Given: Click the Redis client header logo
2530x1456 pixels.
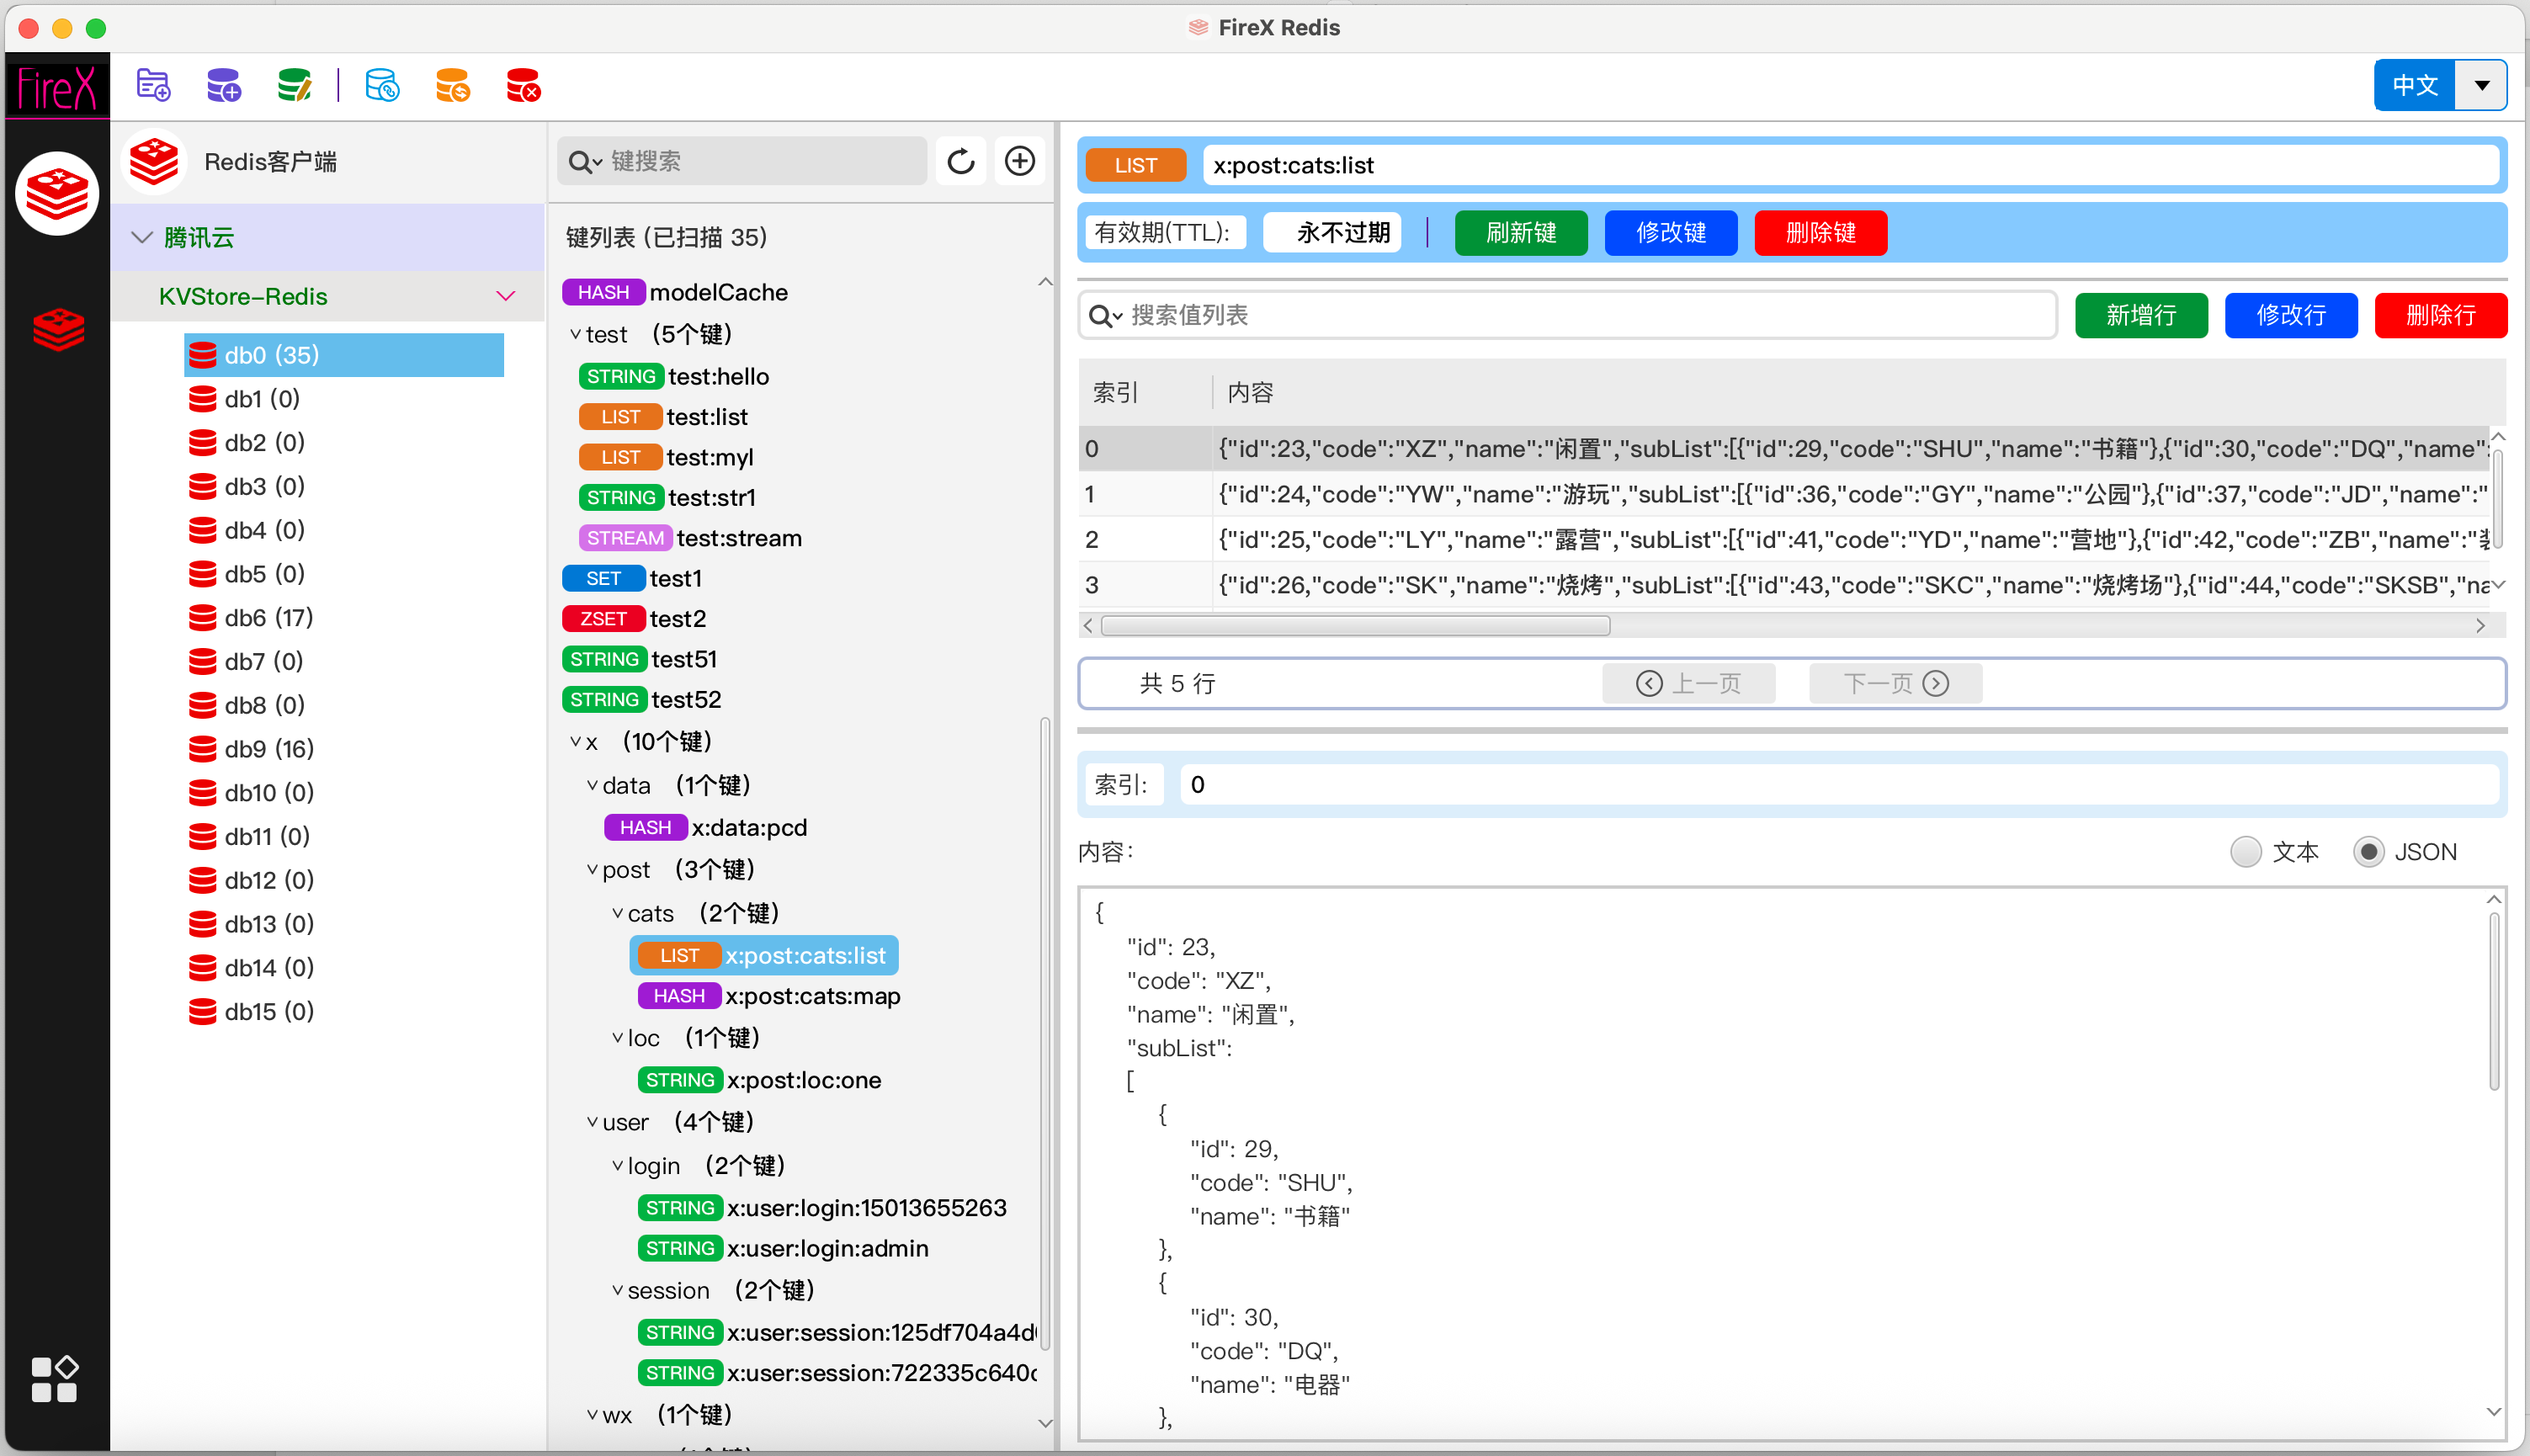Looking at the screenshot, I should click(154, 161).
